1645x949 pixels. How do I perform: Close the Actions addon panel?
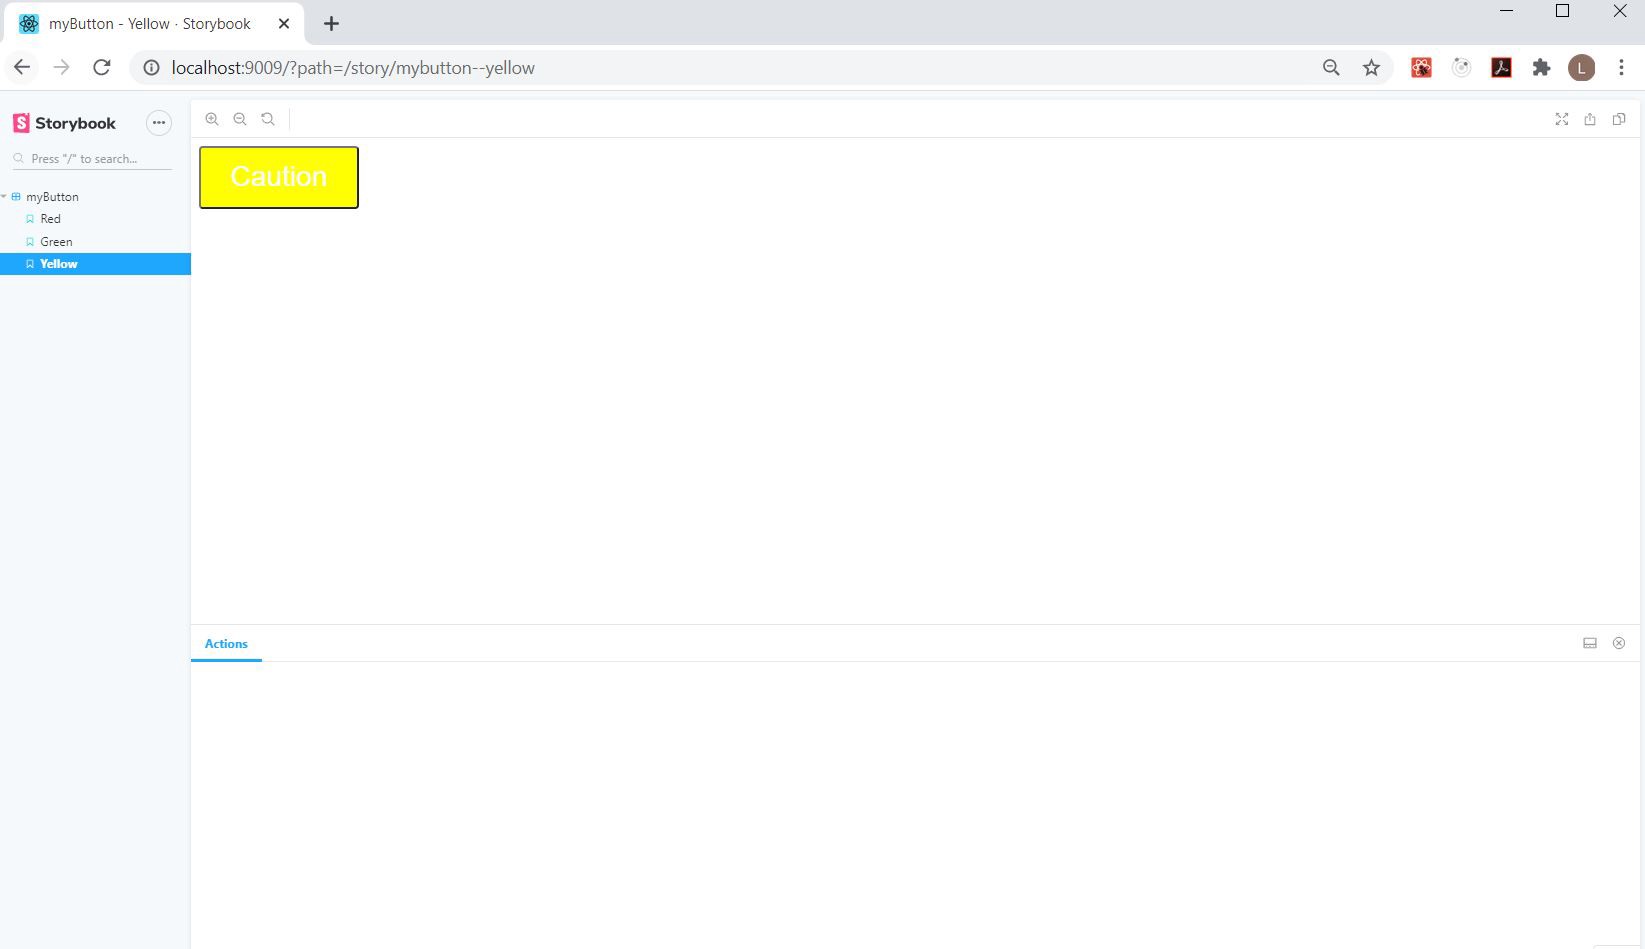tap(1618, 643)
